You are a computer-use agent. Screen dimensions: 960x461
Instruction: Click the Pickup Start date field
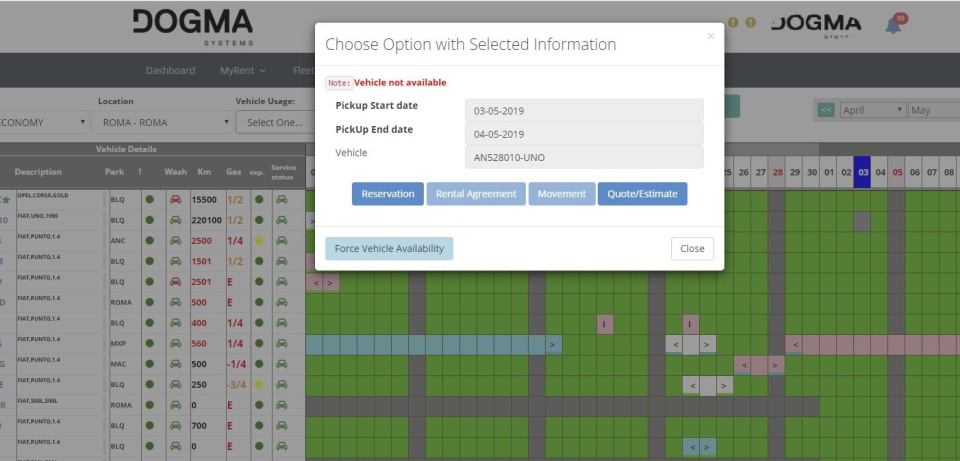click(x=584, y=111)
